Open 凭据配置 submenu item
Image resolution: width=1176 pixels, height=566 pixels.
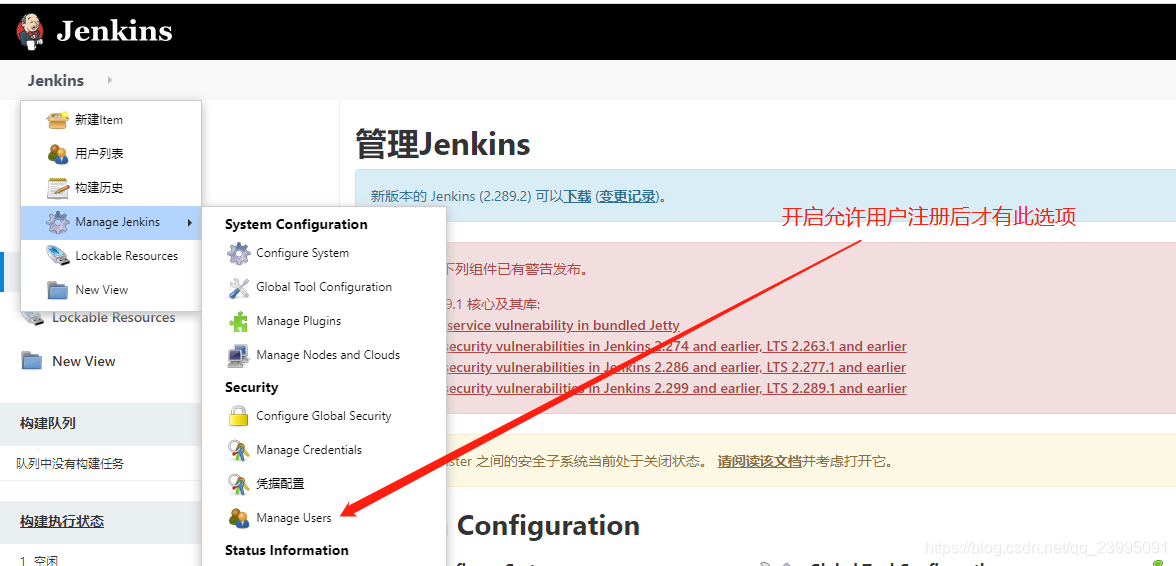point(280,484)
